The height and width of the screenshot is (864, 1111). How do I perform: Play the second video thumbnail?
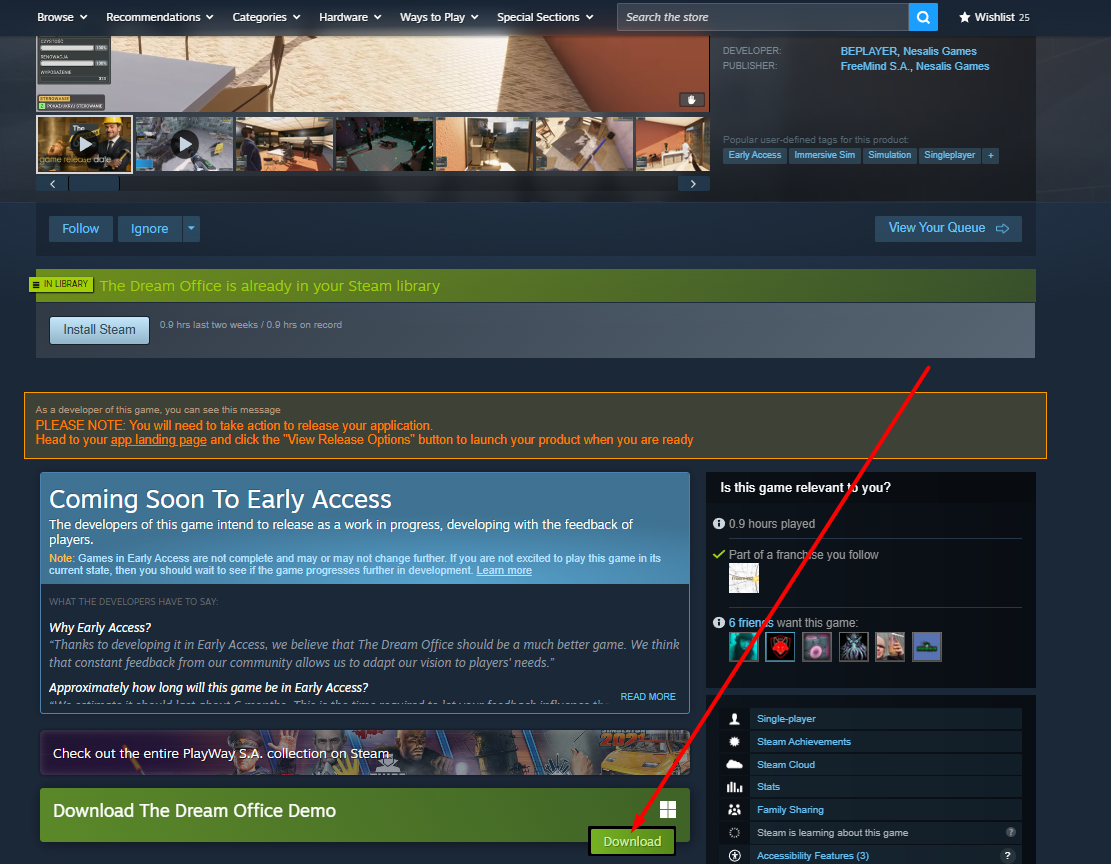click(x=184, y=145)
